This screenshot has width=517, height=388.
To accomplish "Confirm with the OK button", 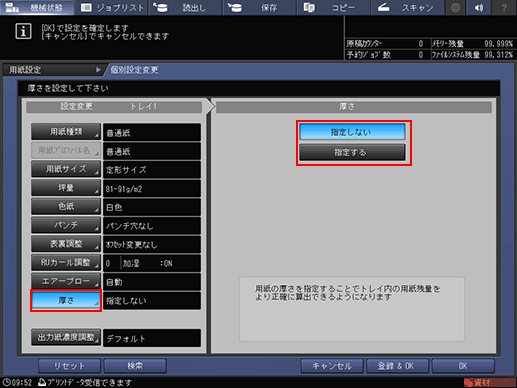I will pos(463,366).
